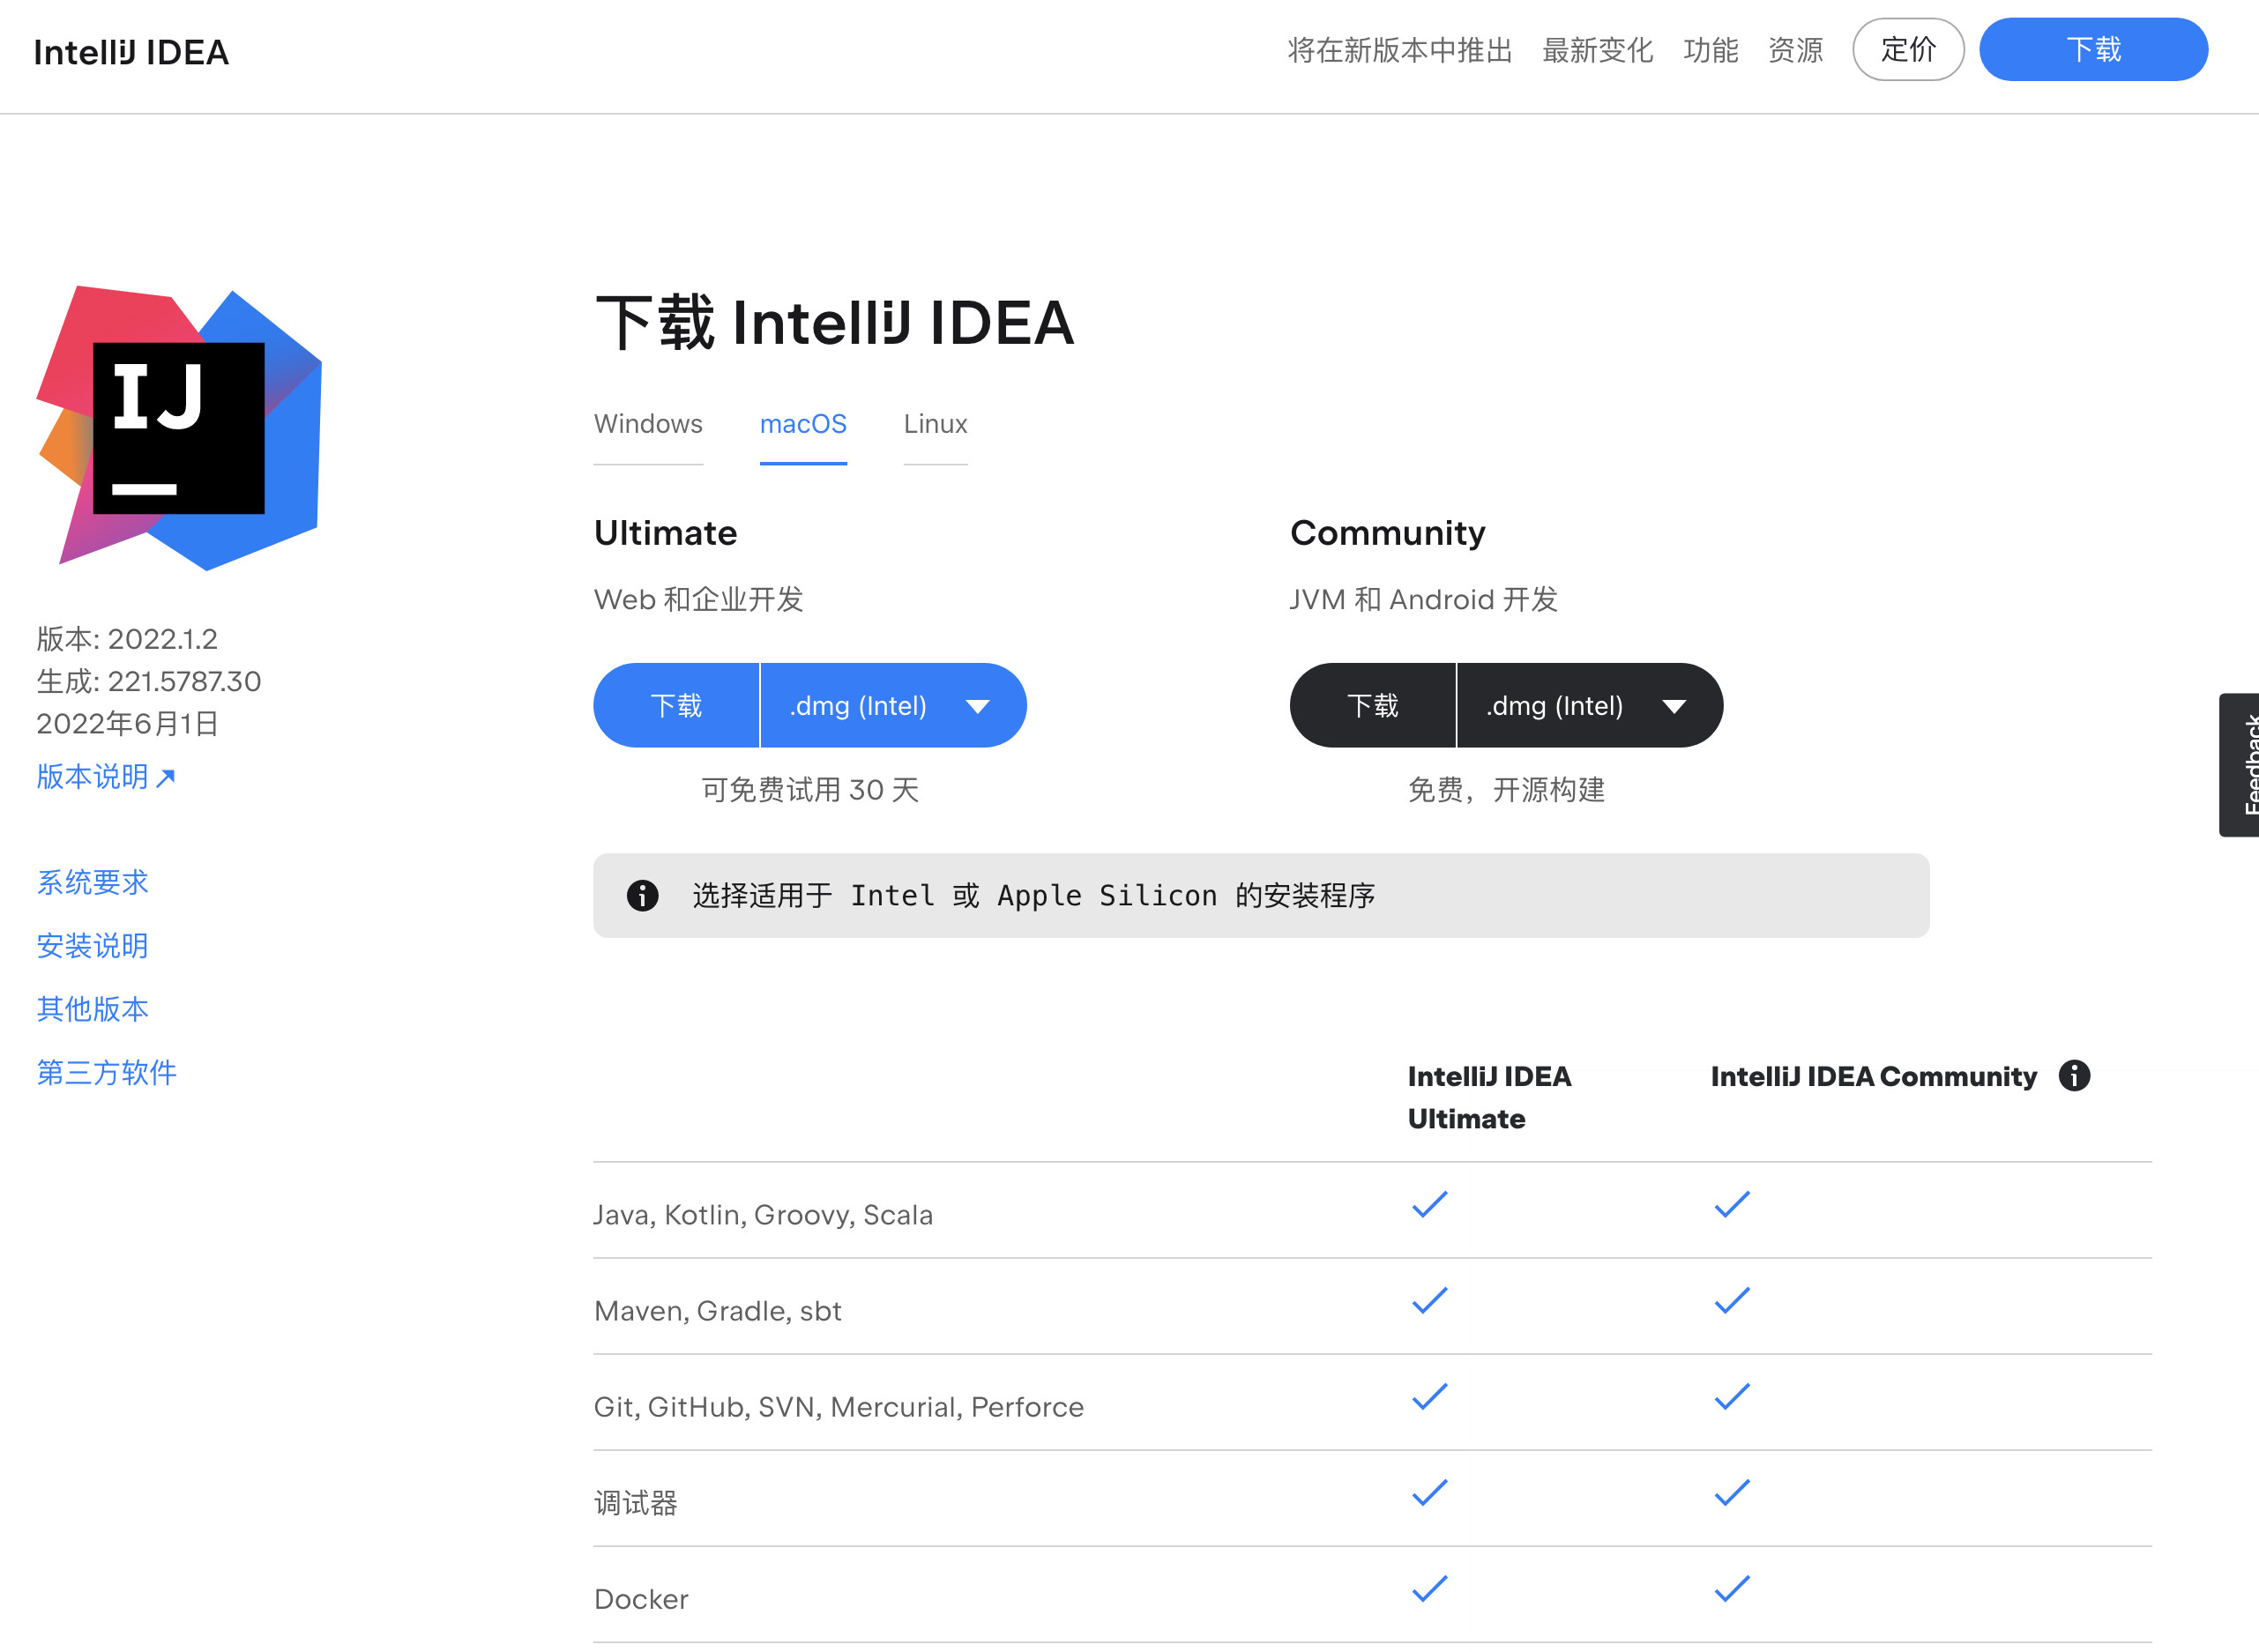
Task: Click Community checkmark for Maven, Gradle, sbt
Action: click(x=1731, y=1300)
